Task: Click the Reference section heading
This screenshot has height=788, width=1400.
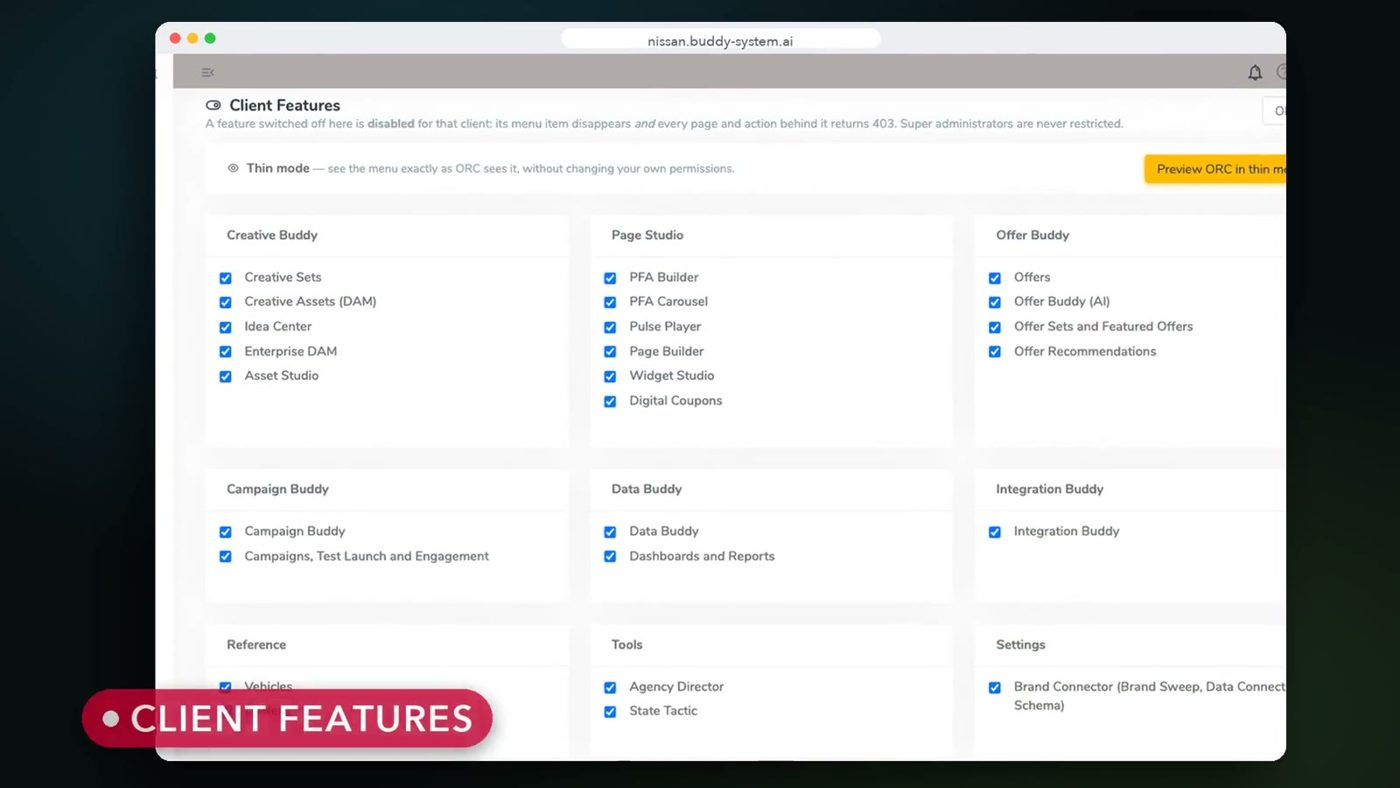Action: pos(256,645)
